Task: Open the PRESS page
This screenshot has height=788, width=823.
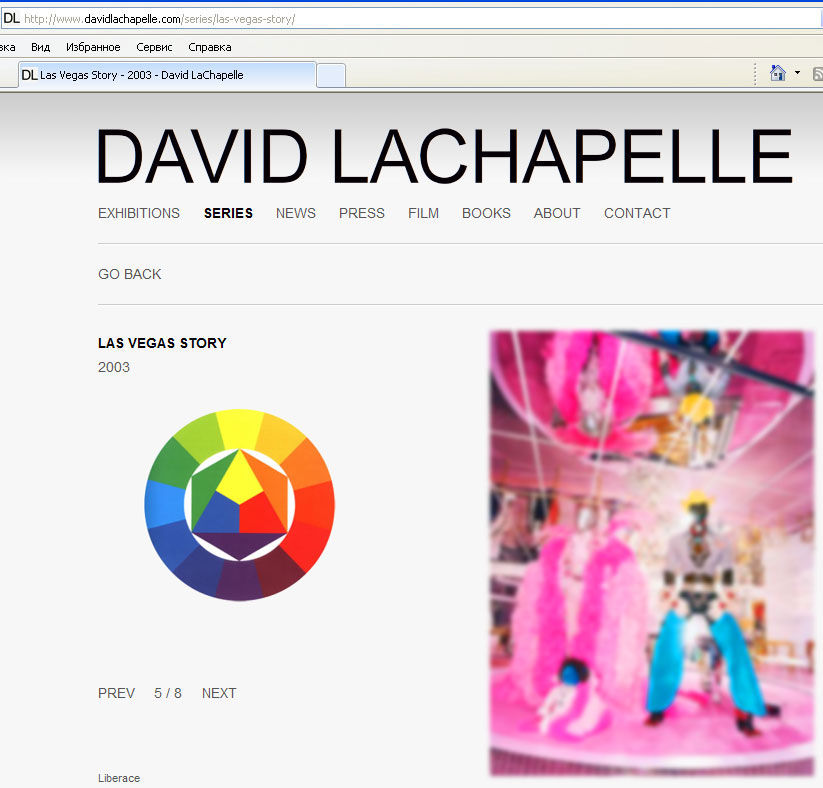Action: point(362,213)
